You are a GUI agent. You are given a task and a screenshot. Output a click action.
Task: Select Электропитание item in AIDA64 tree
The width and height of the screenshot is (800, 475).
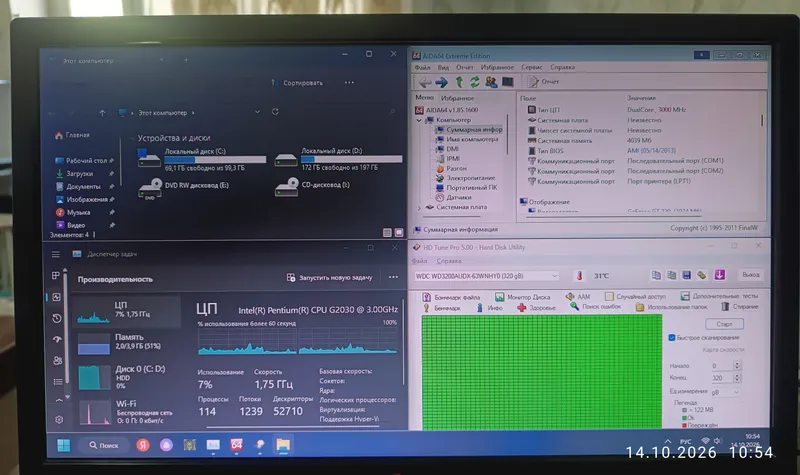(x=465, y=178)
